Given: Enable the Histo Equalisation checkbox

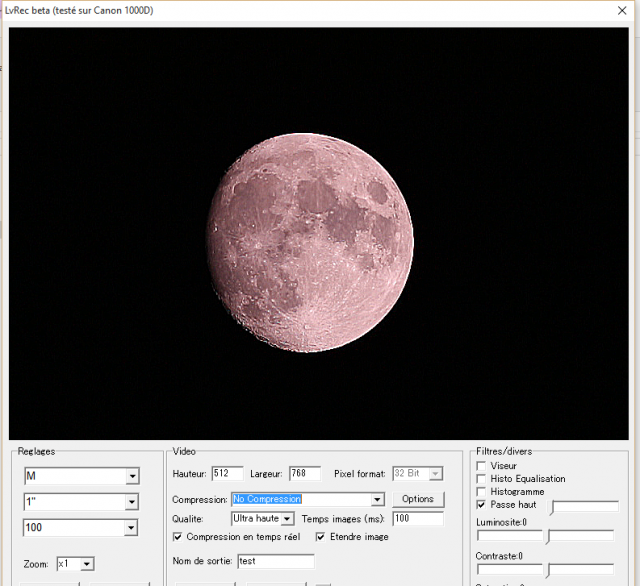Looking at the screenshot, I should (481, 479).
